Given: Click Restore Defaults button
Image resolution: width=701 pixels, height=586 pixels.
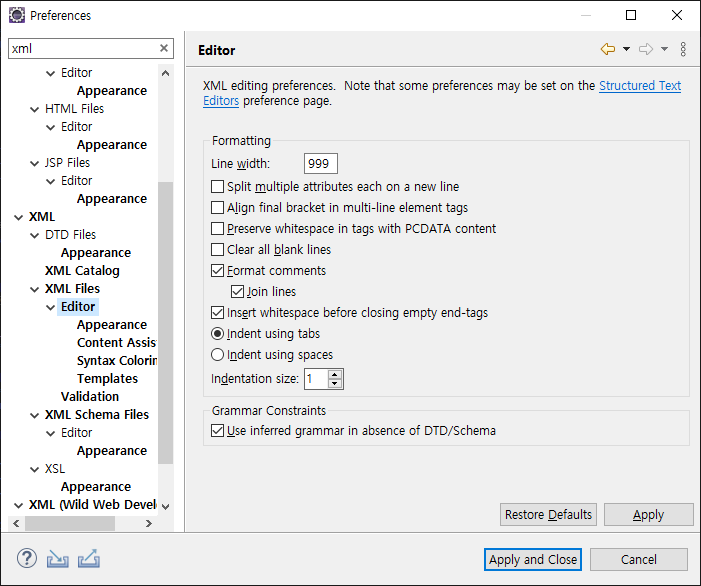Looking at the screenshot, I should pos(548,514).
